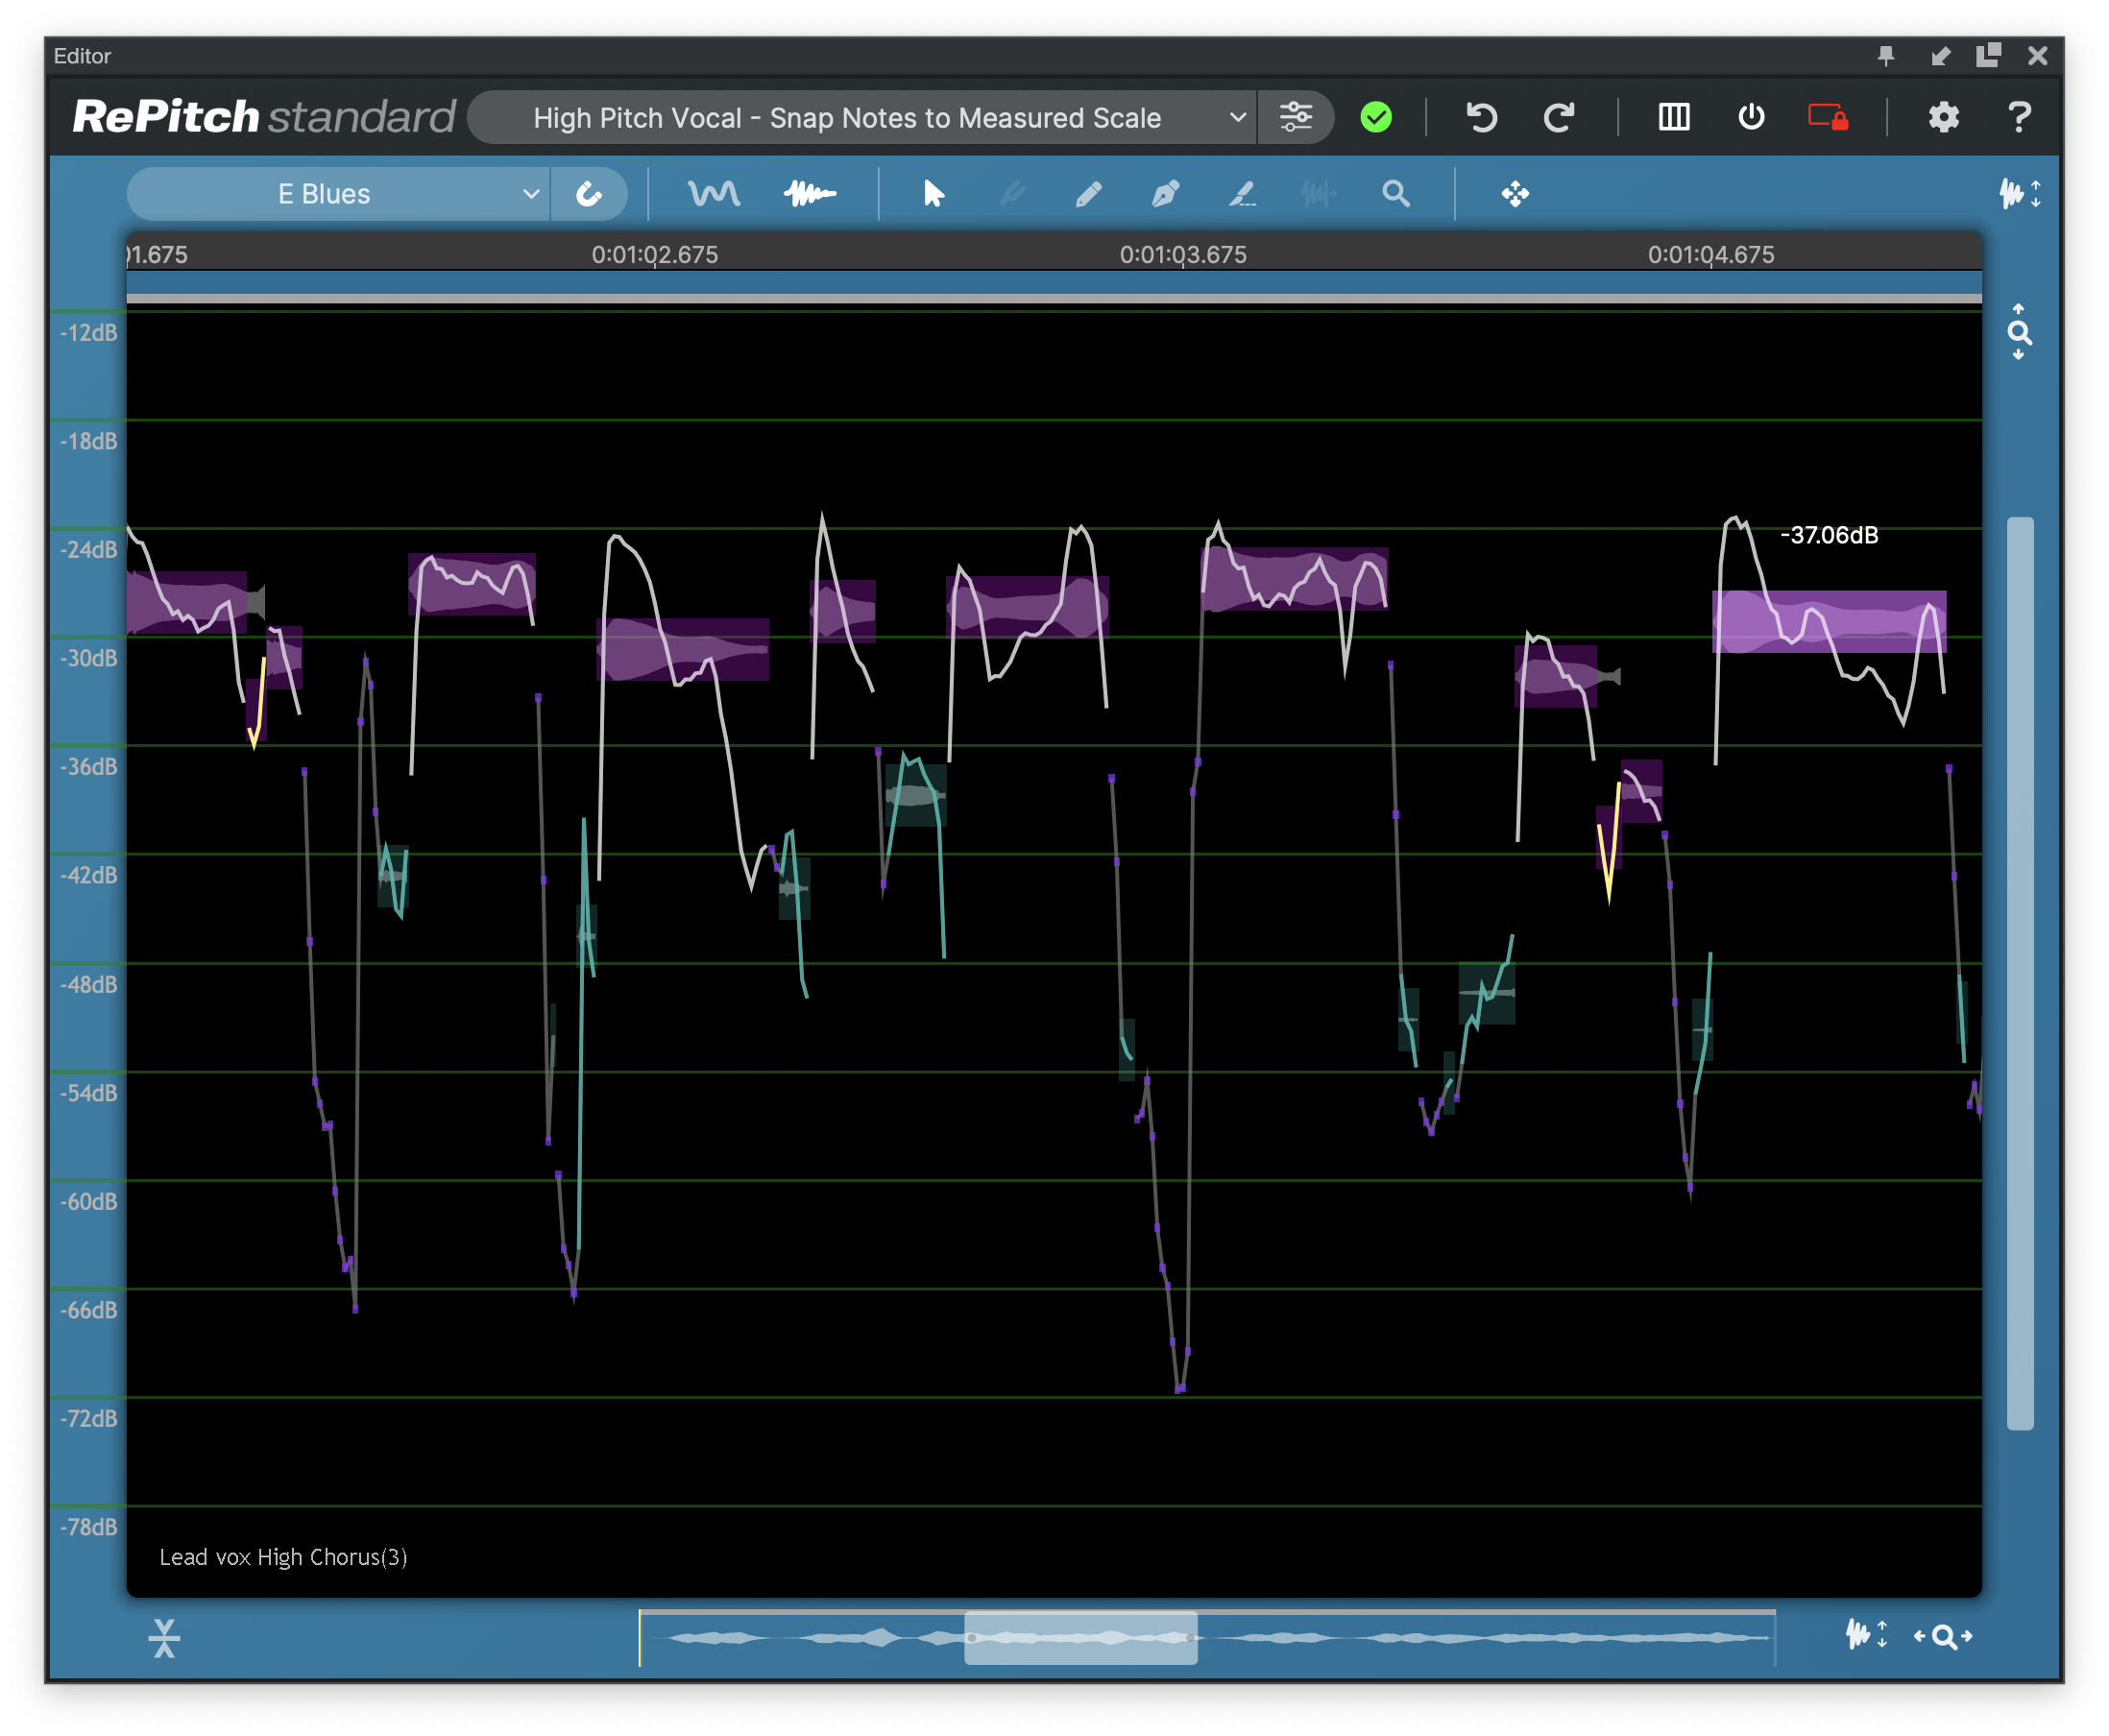The image size is (2109, 1736).
Task: Click the overview waveform navigator
Action: click(1080, 1637)
